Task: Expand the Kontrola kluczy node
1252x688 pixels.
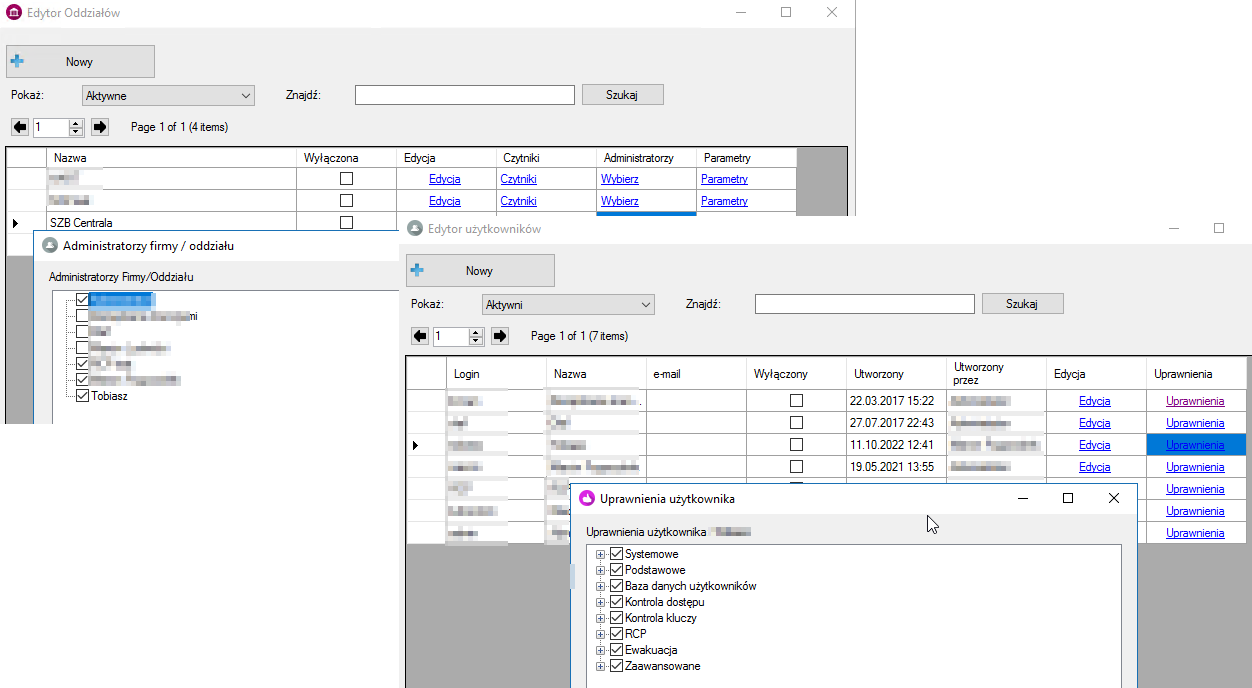Action: pyautogui.click(x=600, y=618)
